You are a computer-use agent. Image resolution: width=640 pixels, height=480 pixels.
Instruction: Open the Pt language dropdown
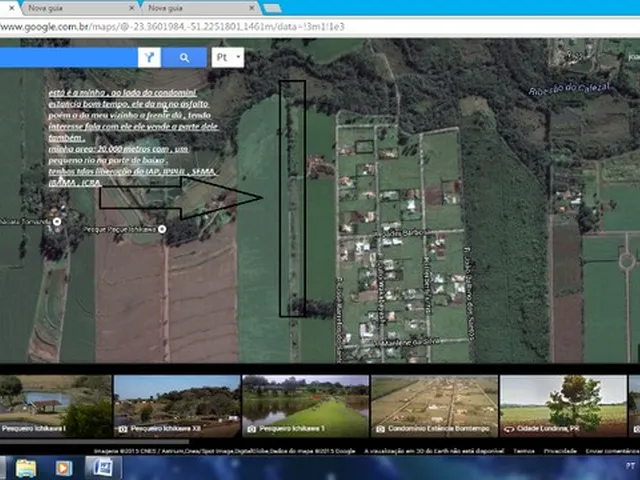228,58
